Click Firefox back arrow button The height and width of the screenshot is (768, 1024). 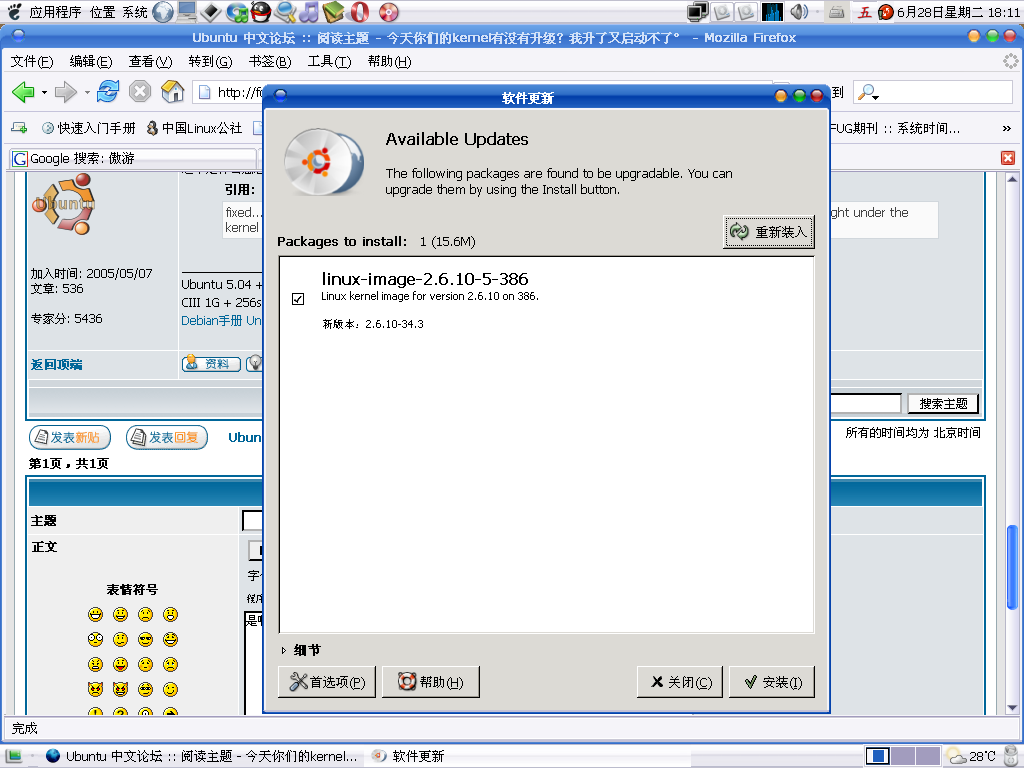[x=24, y=92]
